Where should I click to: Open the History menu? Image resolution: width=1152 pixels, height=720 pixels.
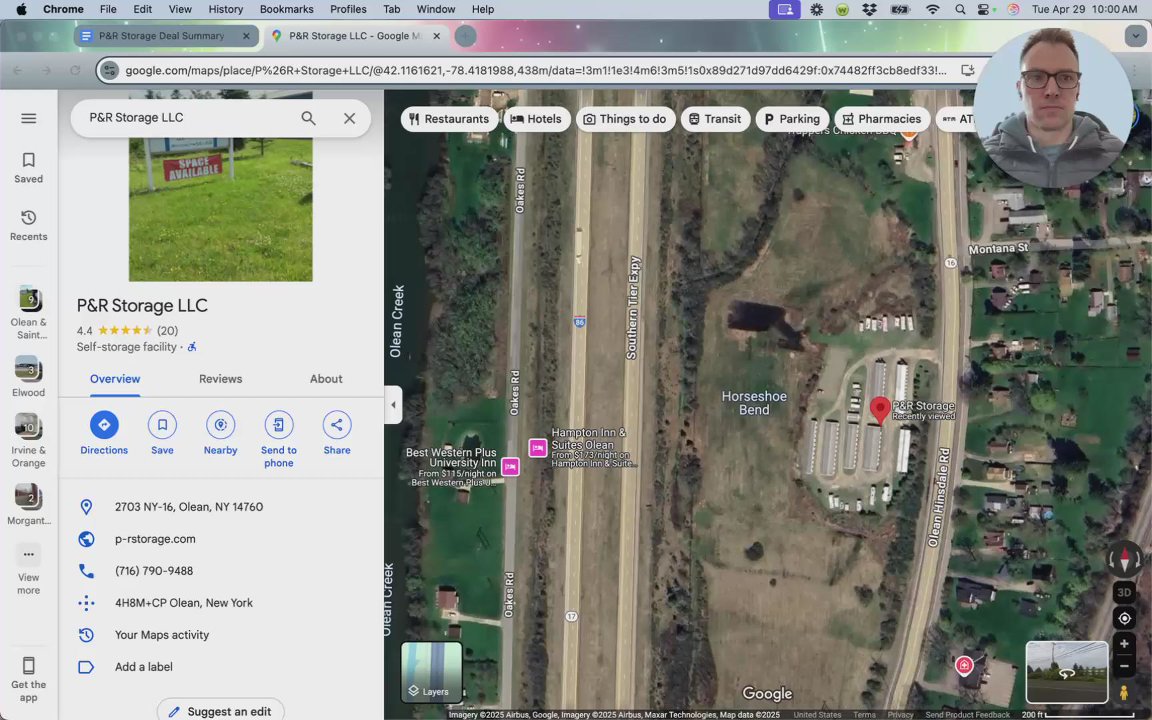pos(226,10)
